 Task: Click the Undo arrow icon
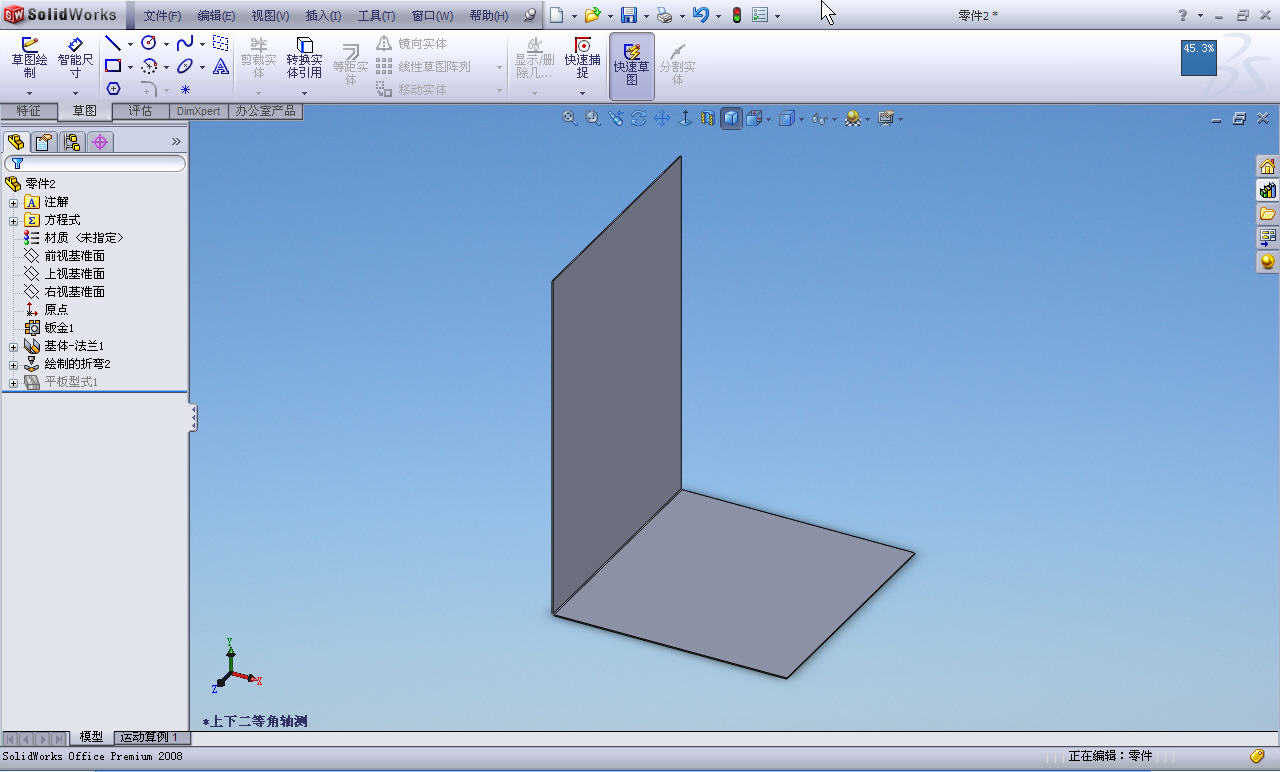pyautogui.click(x=700, y=15)
